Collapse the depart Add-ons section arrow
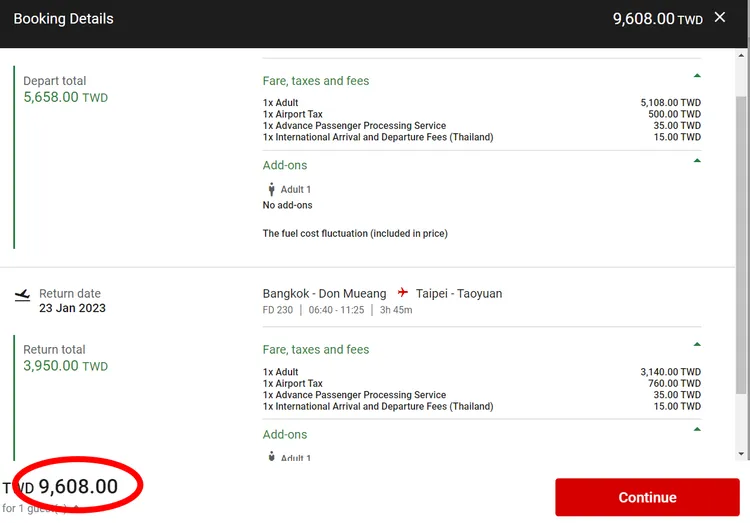The width and height of the screenshot is (750, 523). coord(697,160)
